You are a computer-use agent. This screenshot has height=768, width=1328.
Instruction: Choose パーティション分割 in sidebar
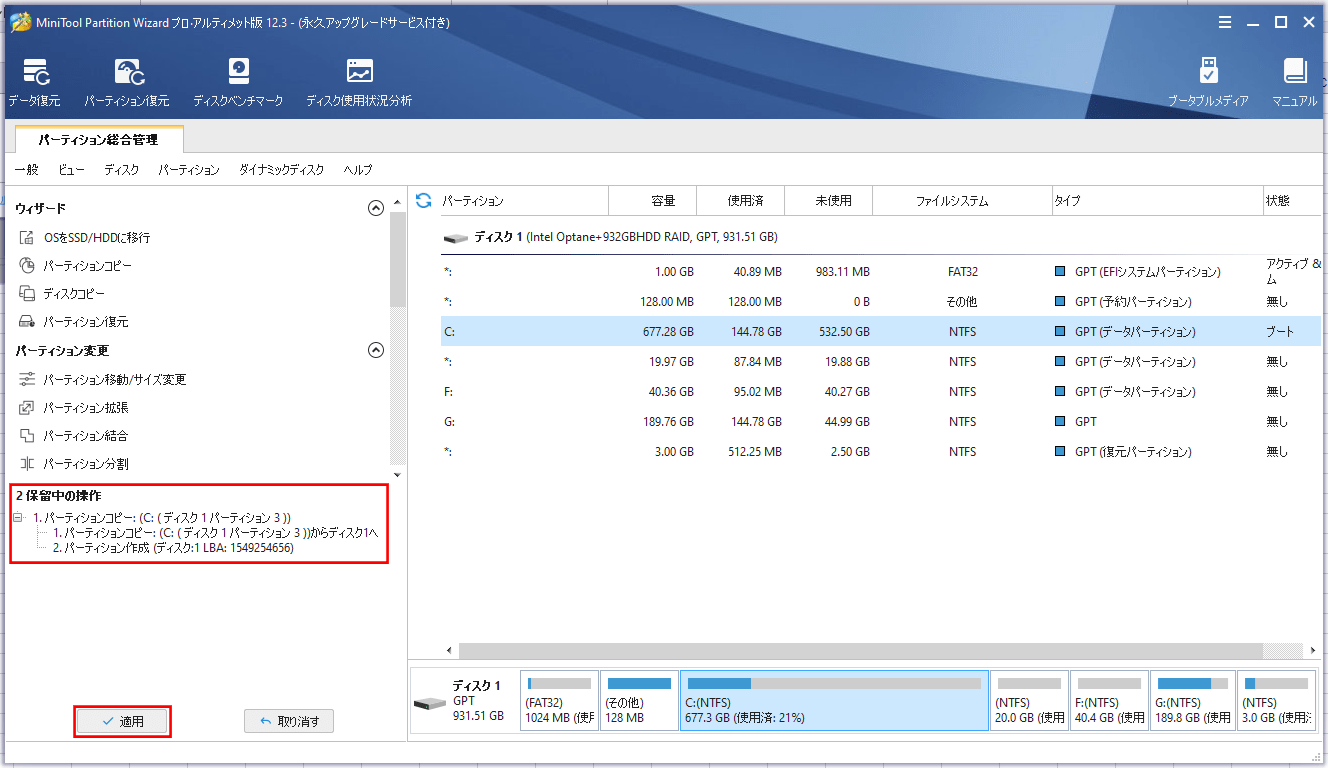(x=74, y=464)
